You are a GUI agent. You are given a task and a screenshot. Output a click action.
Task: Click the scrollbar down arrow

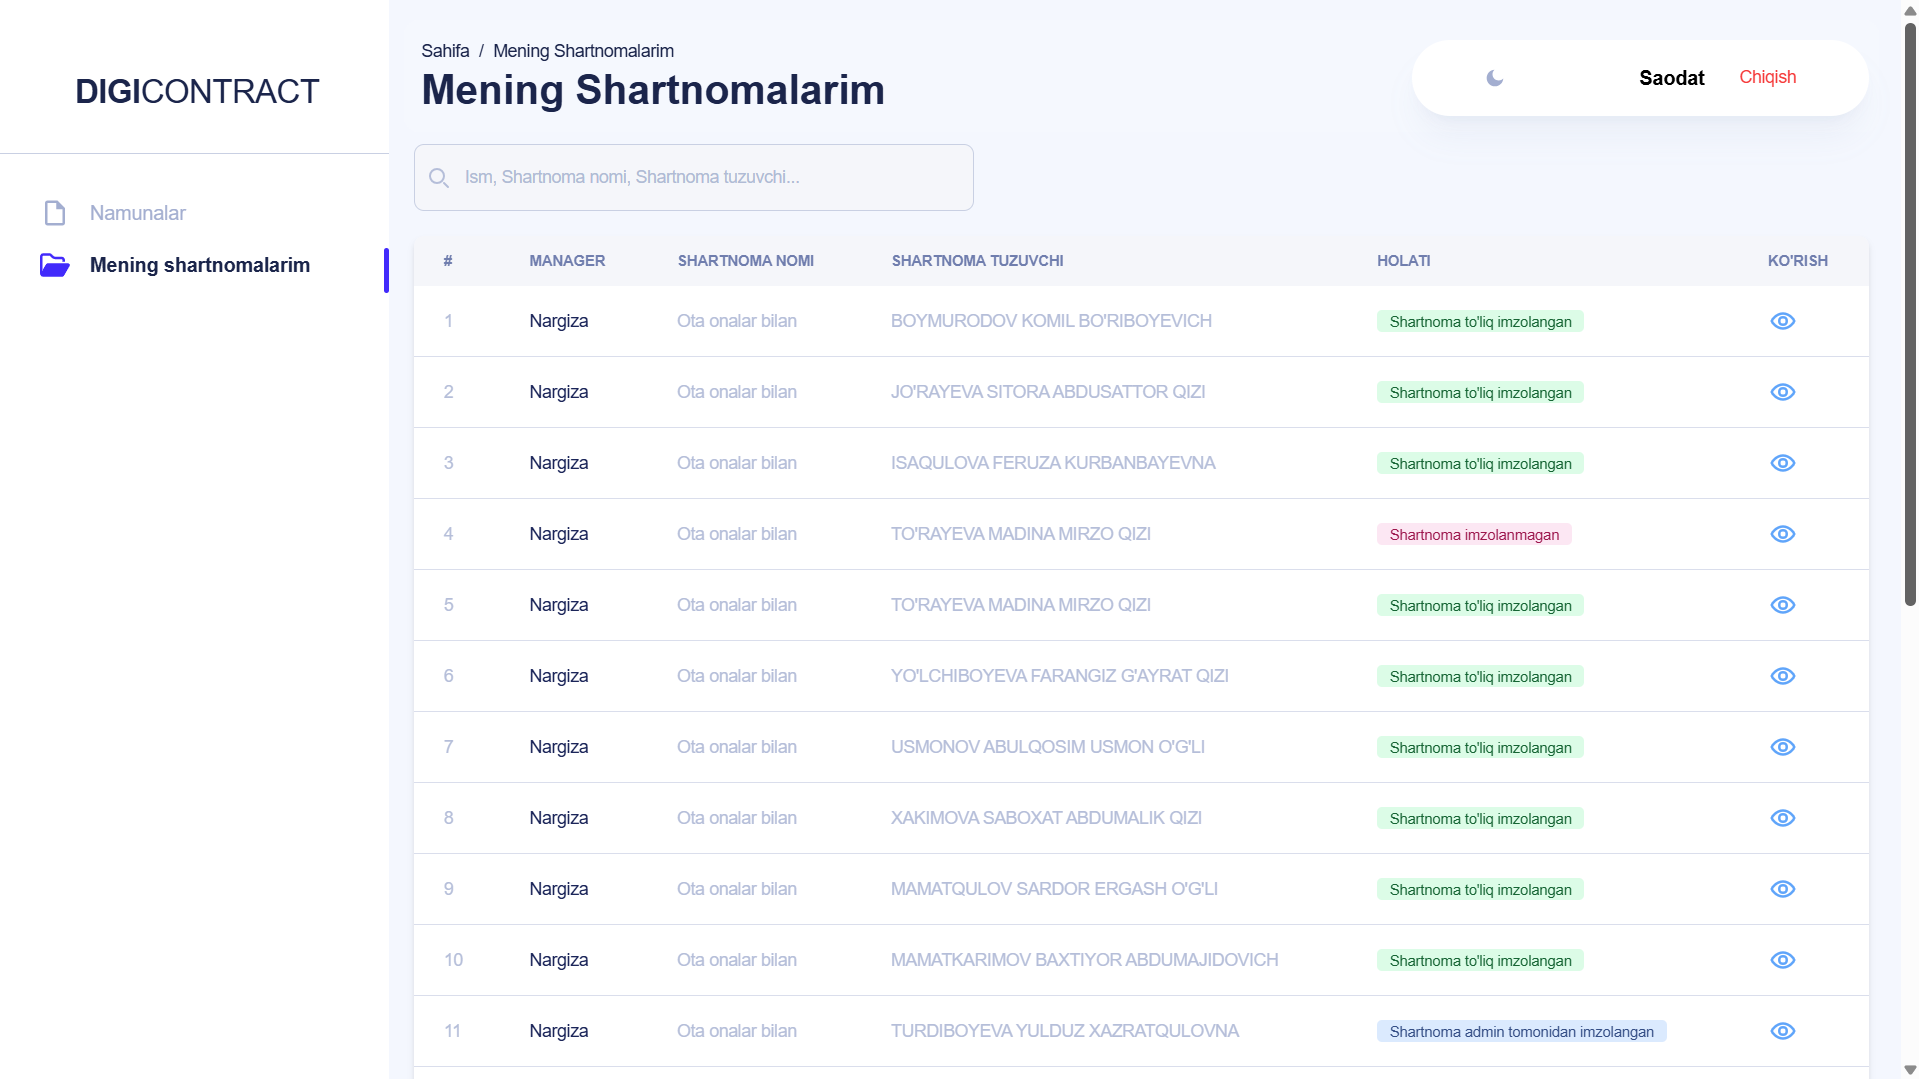pyautogui.click(x=1910, y=1070)
